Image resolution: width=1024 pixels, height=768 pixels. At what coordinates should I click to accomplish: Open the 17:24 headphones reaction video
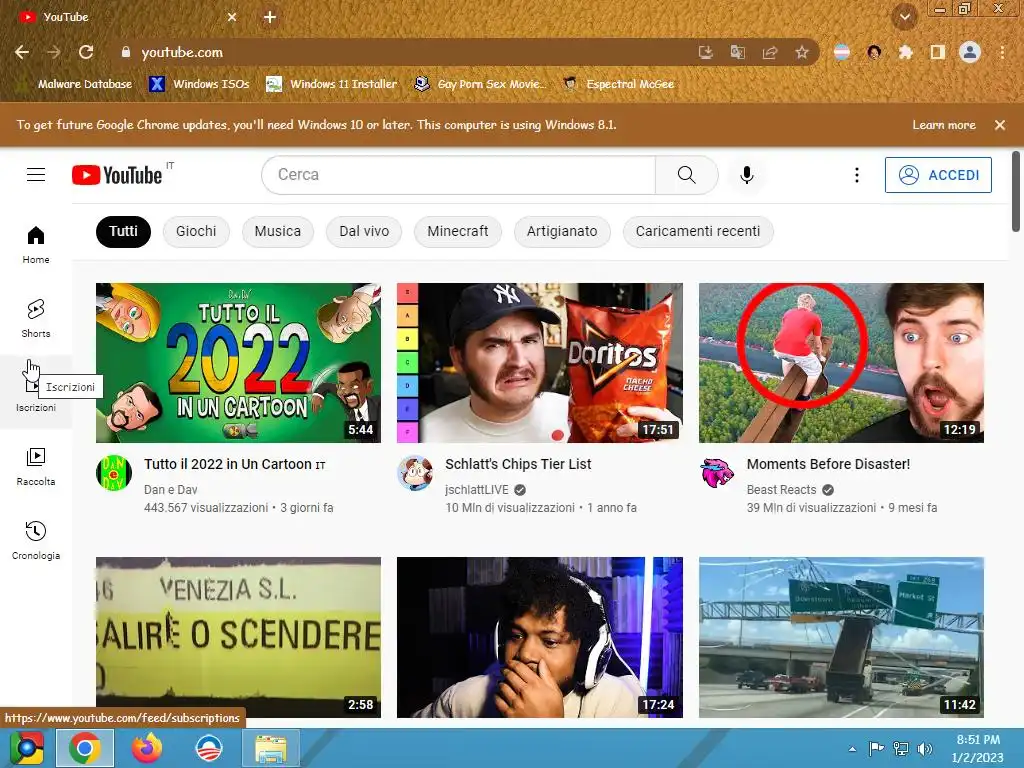[539, 637]
